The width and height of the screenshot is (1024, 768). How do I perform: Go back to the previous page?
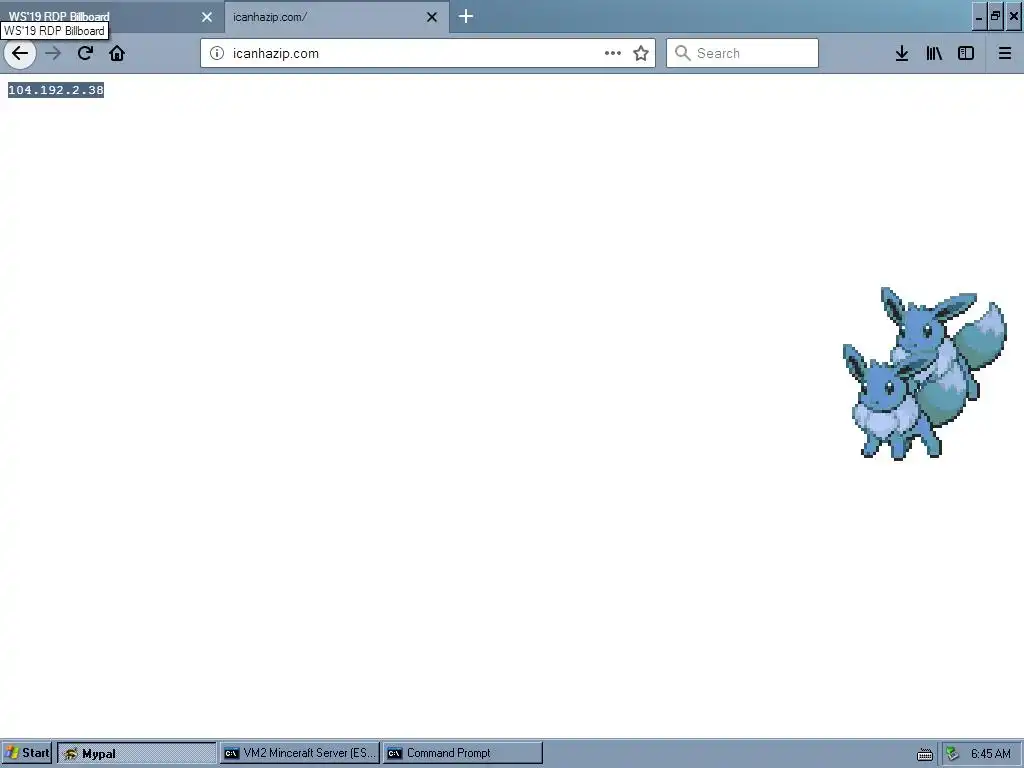pyautogui.click(x=20, y=54)
